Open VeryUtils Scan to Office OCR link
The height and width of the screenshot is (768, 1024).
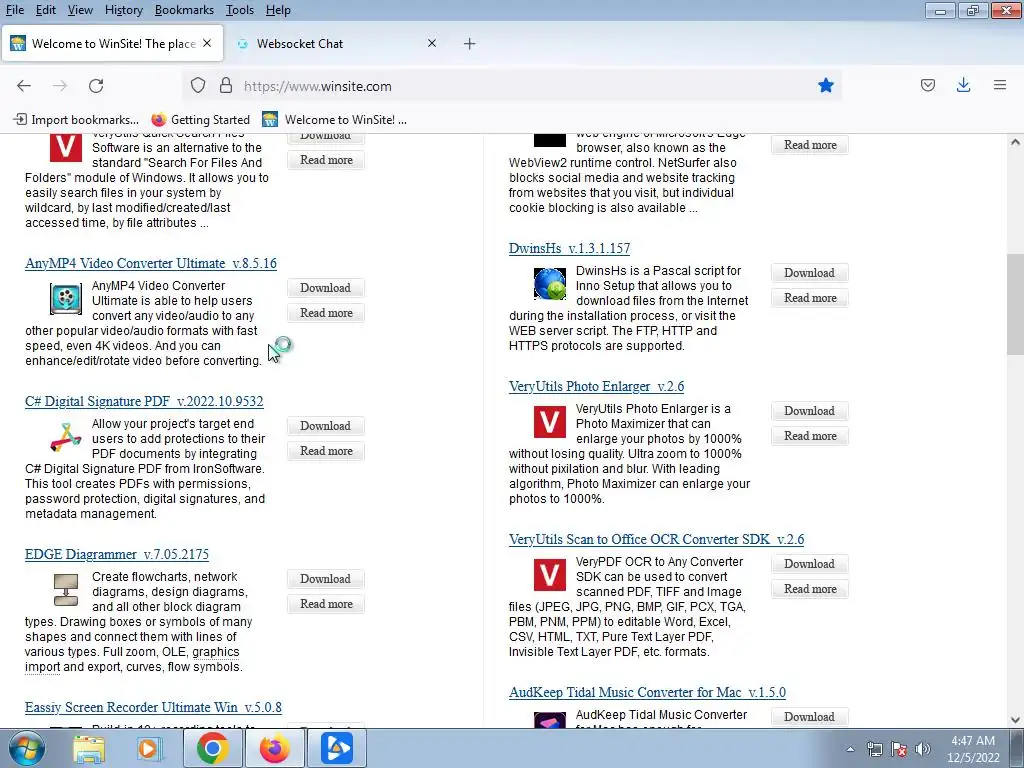[x=656, y=539]
